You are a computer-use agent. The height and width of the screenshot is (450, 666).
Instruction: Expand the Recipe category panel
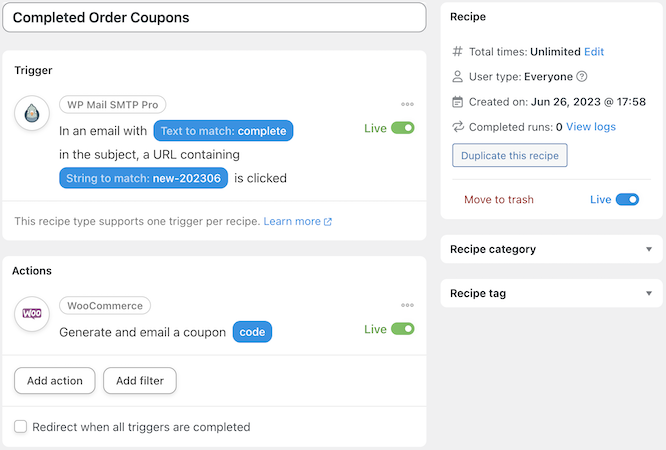551,249
